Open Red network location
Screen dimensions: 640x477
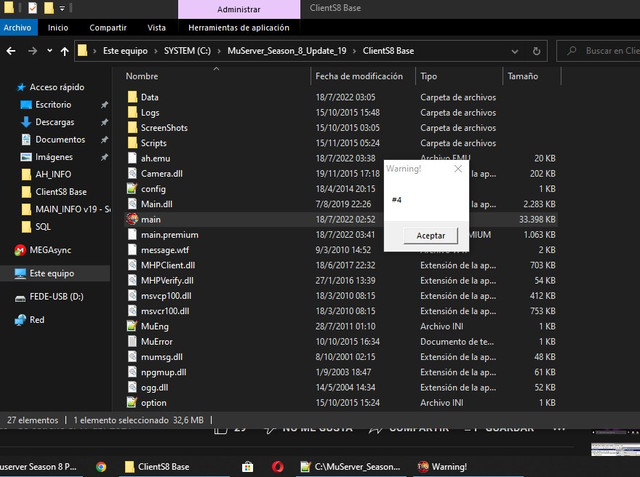37,320
